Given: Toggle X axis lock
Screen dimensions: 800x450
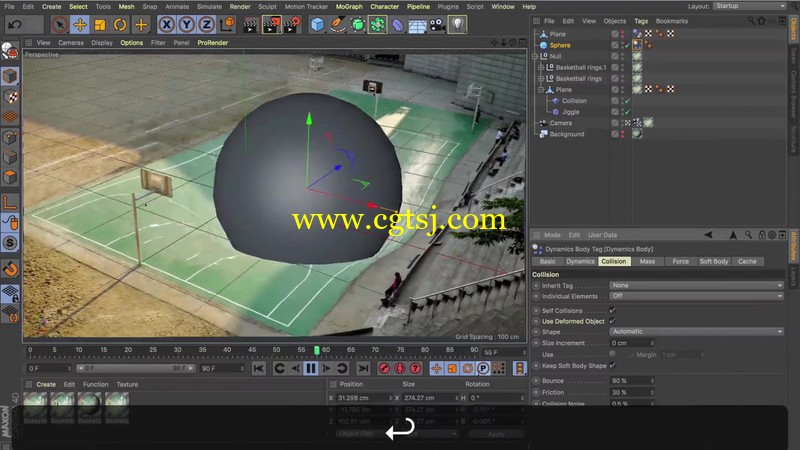Looking at the screenshot, I should pos(166,24).
